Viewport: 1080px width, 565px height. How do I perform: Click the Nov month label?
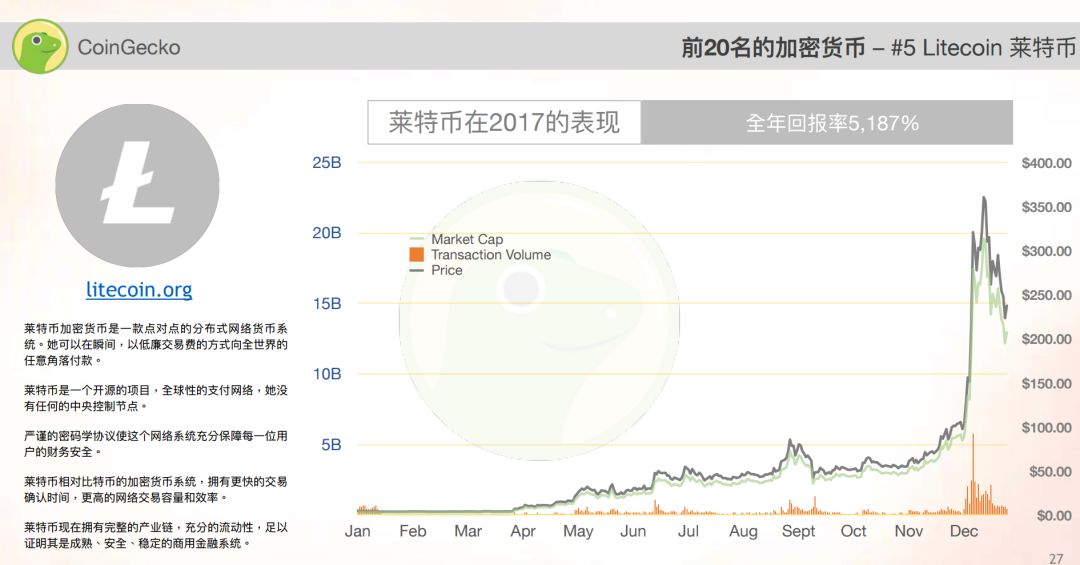pyautogui.click(x=908, y=531)
